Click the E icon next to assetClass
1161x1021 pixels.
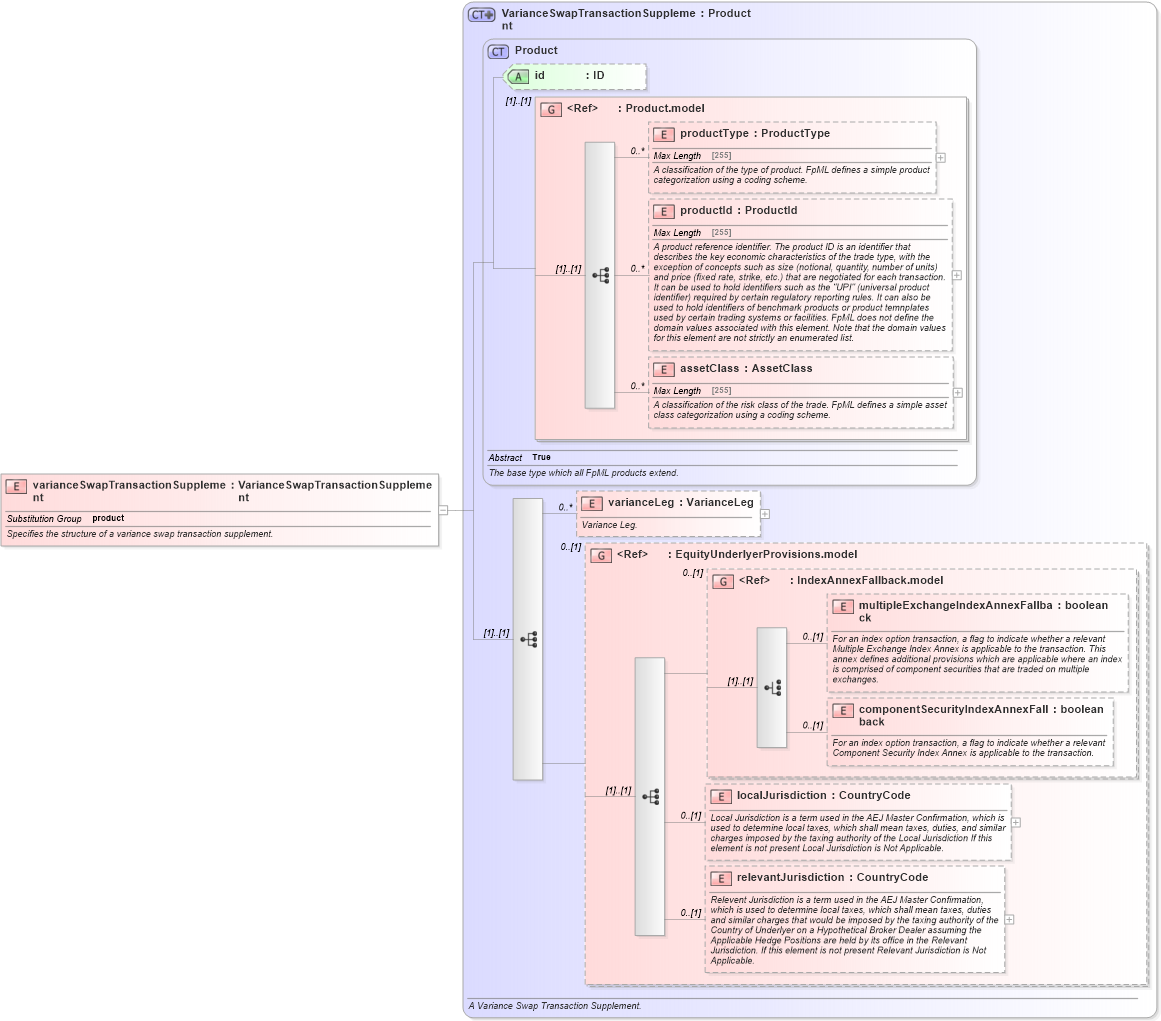point(663,369)
